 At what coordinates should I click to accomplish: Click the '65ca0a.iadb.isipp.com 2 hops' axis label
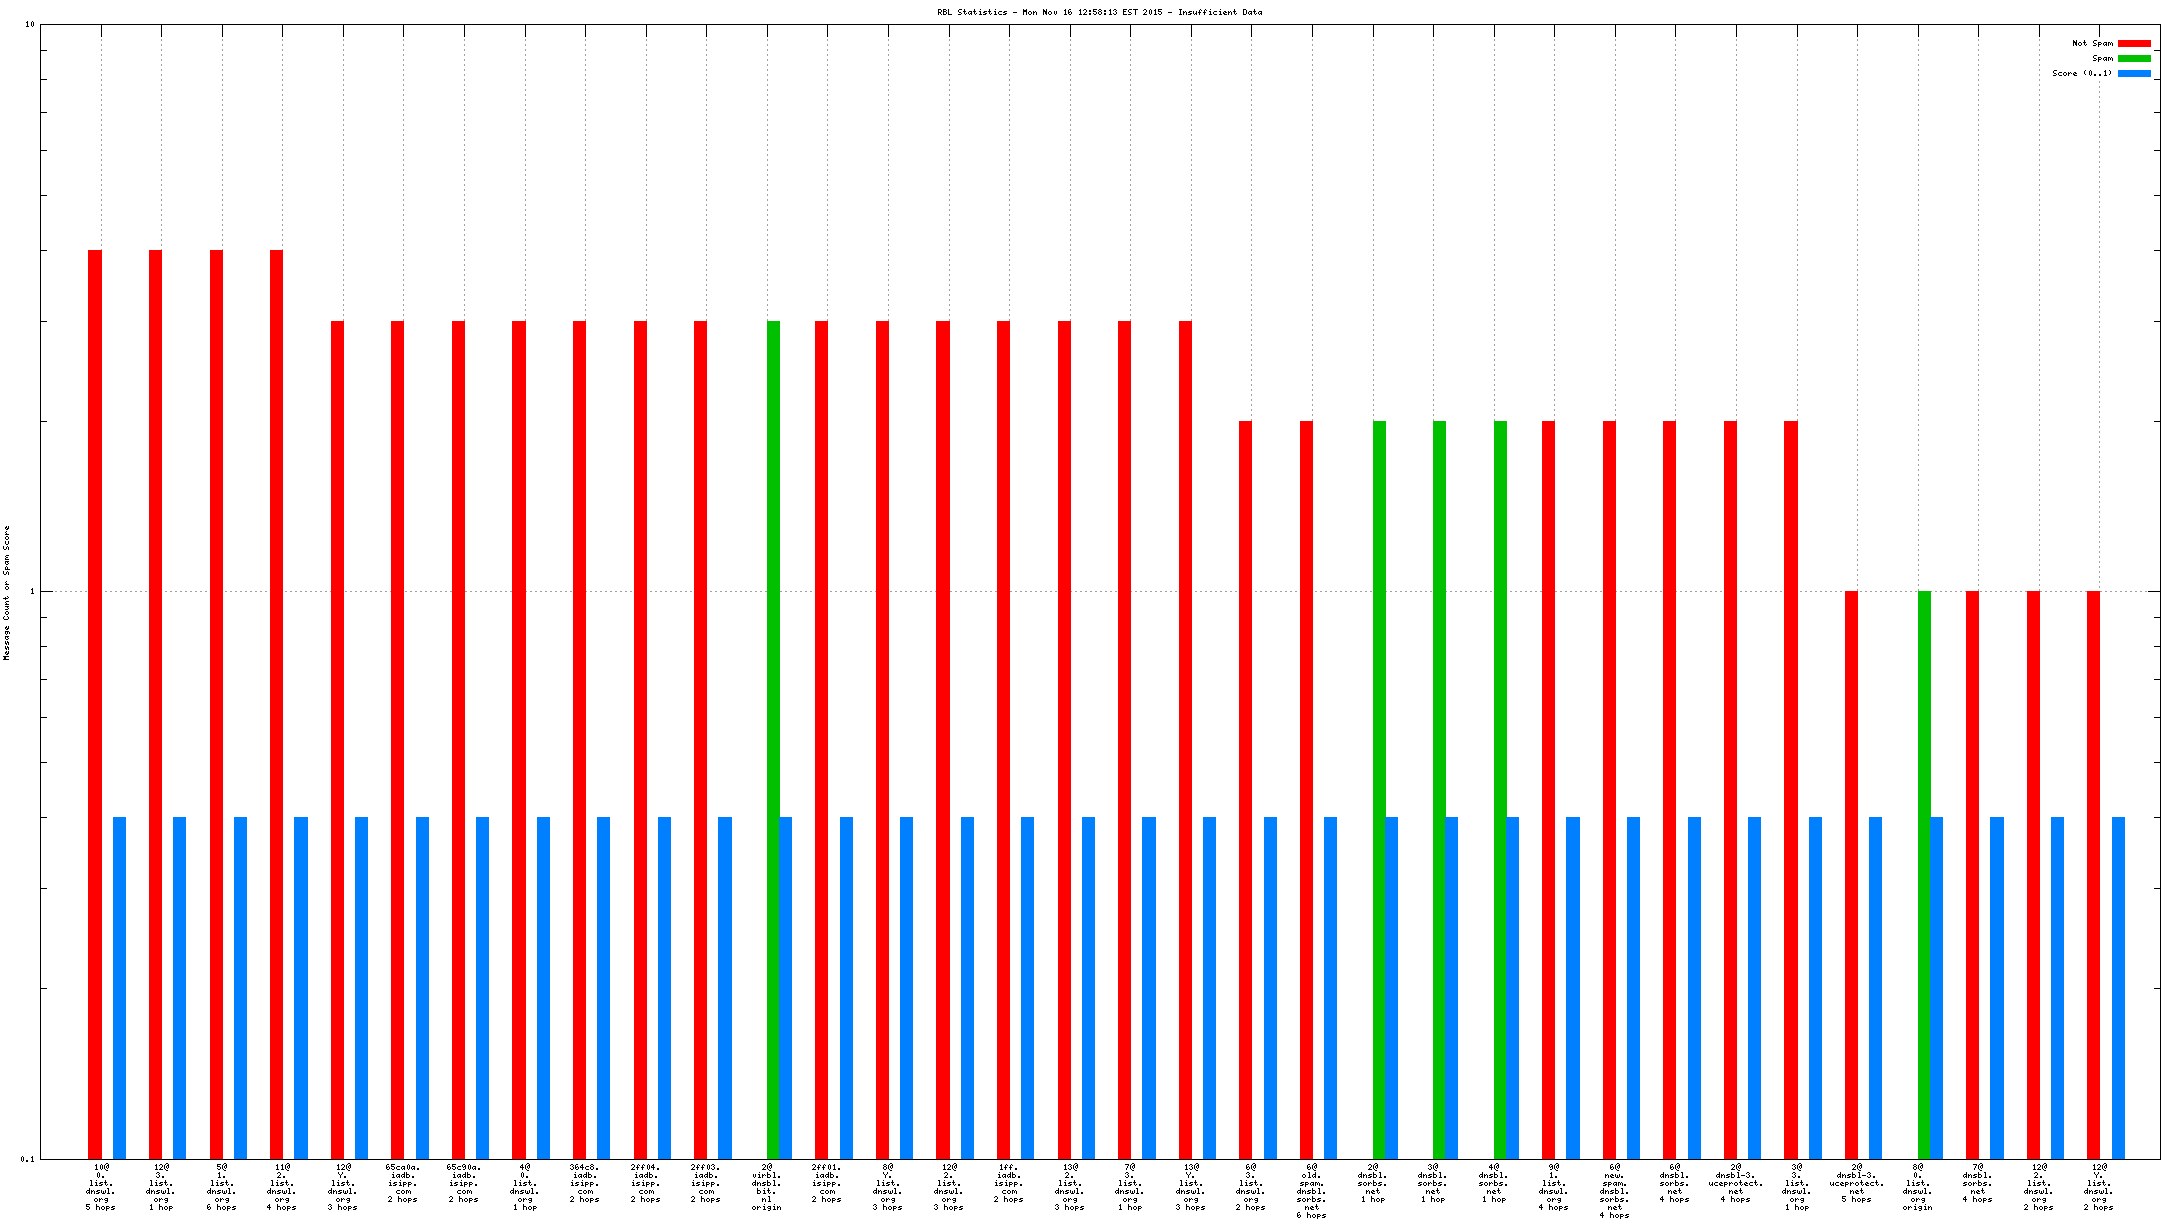tap(403, 1183)
